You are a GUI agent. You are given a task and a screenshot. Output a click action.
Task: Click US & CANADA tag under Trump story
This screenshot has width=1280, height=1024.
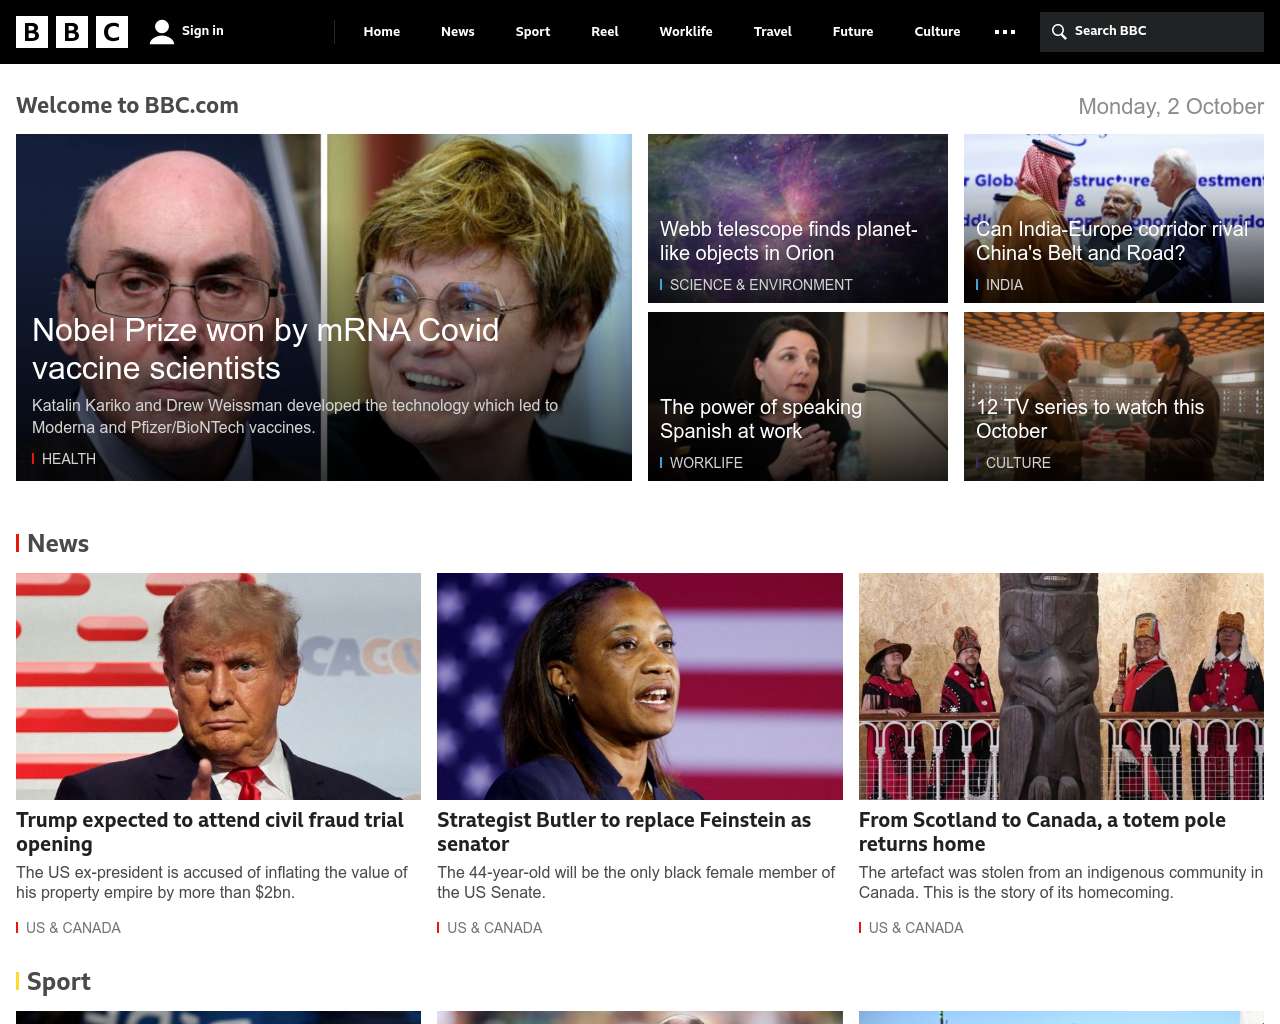[73, 928]
